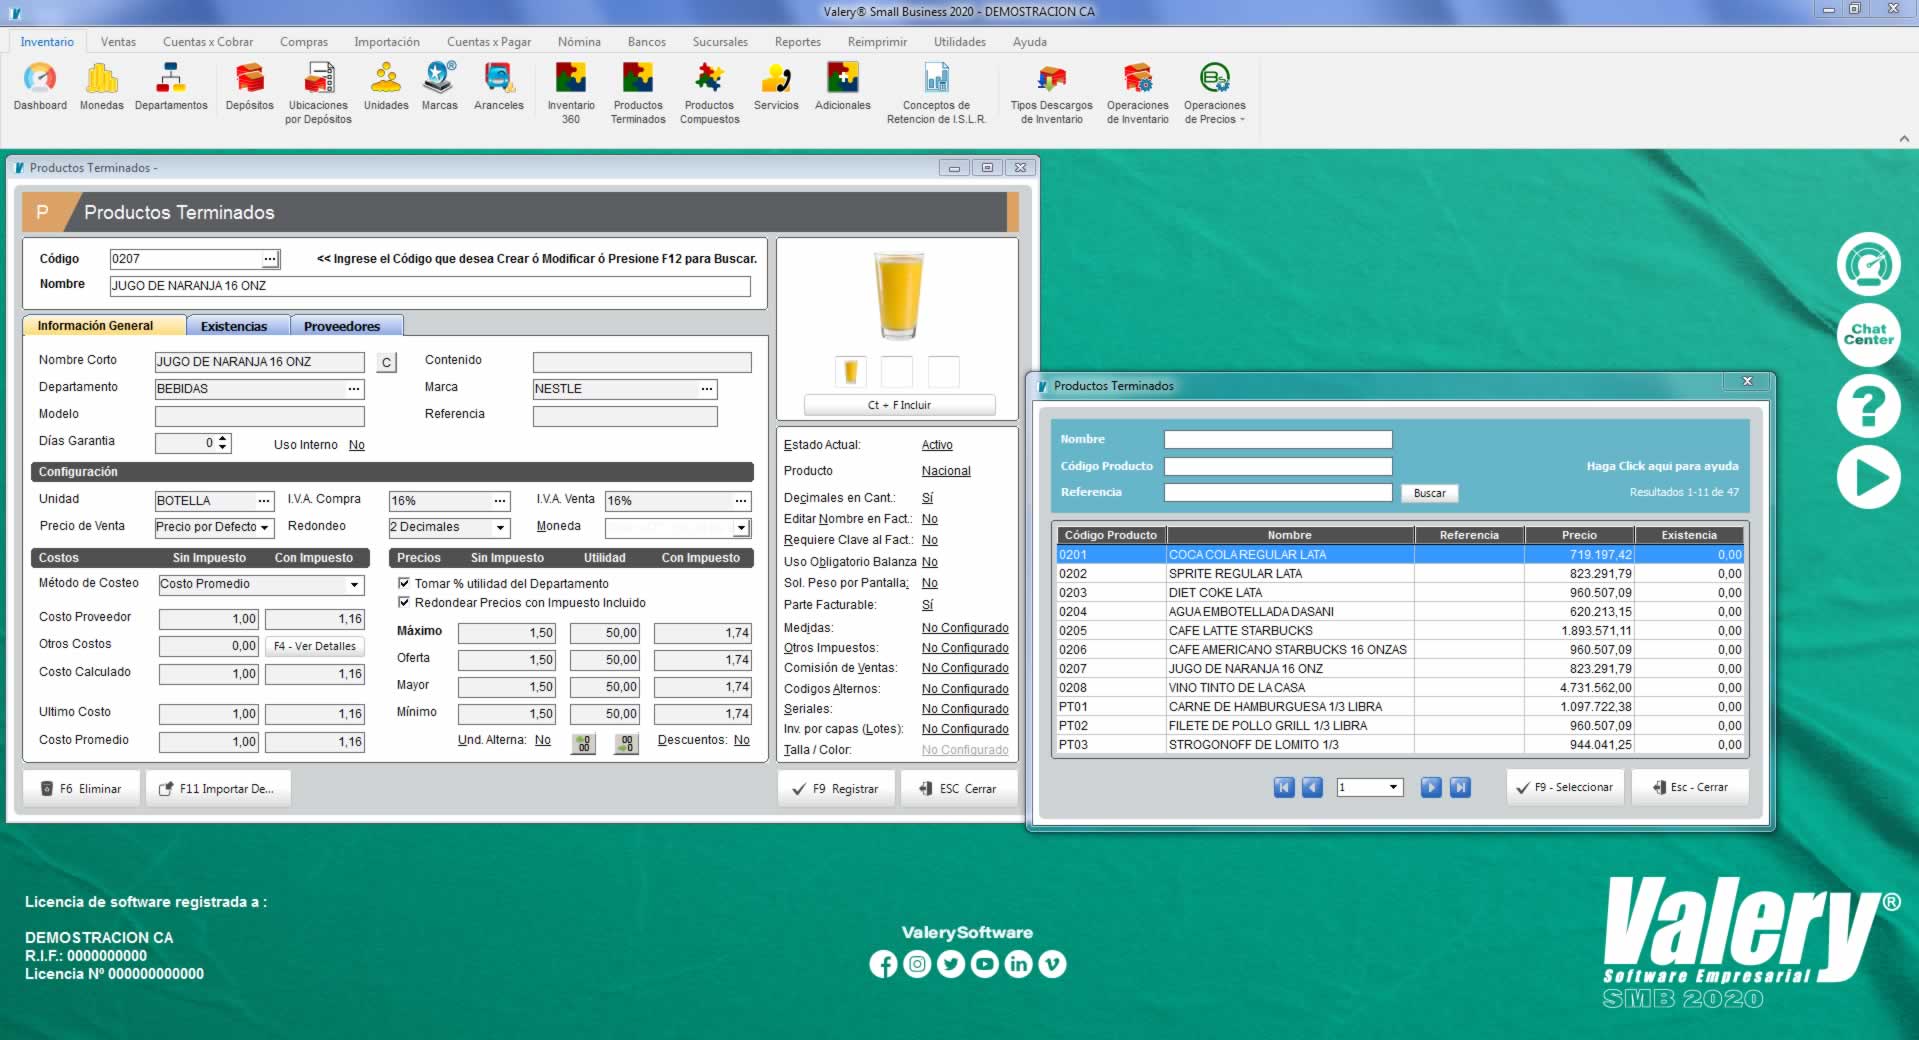The width and height of the screenshot is (1919, 1040).
Task: Open Método de Costeo dropdown
Action: coord(354,585)
